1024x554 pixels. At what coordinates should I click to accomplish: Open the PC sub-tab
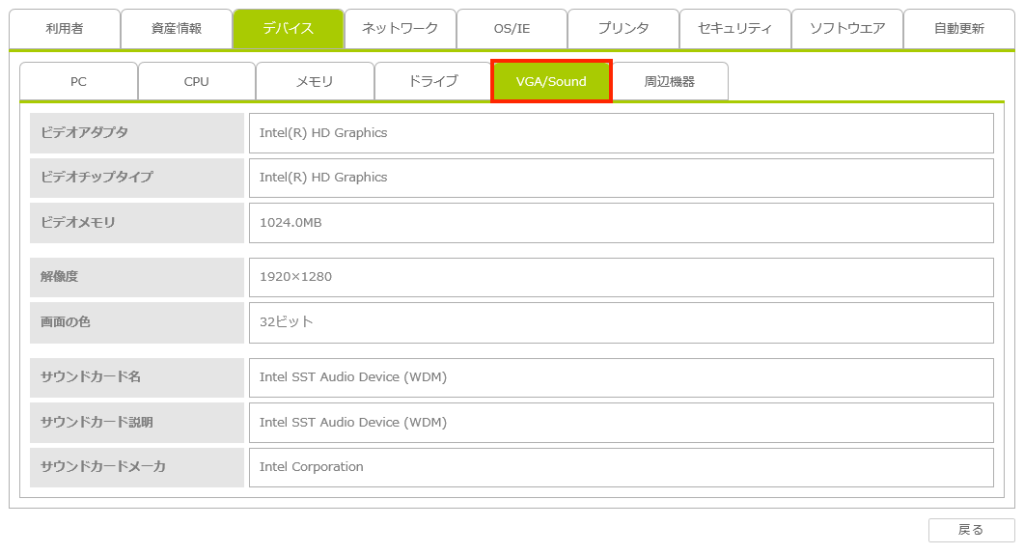pos(79,82)
